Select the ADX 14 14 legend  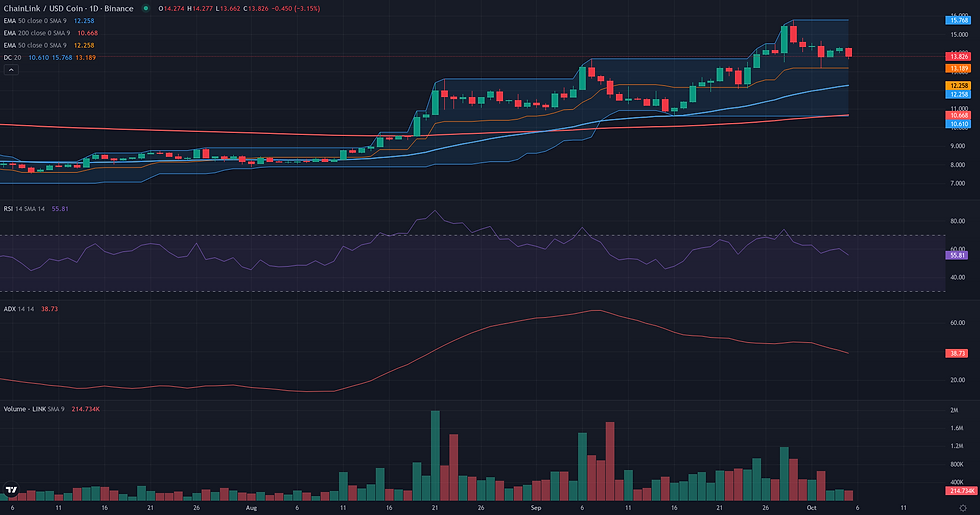pyautogui.click(x=31, y=309)
